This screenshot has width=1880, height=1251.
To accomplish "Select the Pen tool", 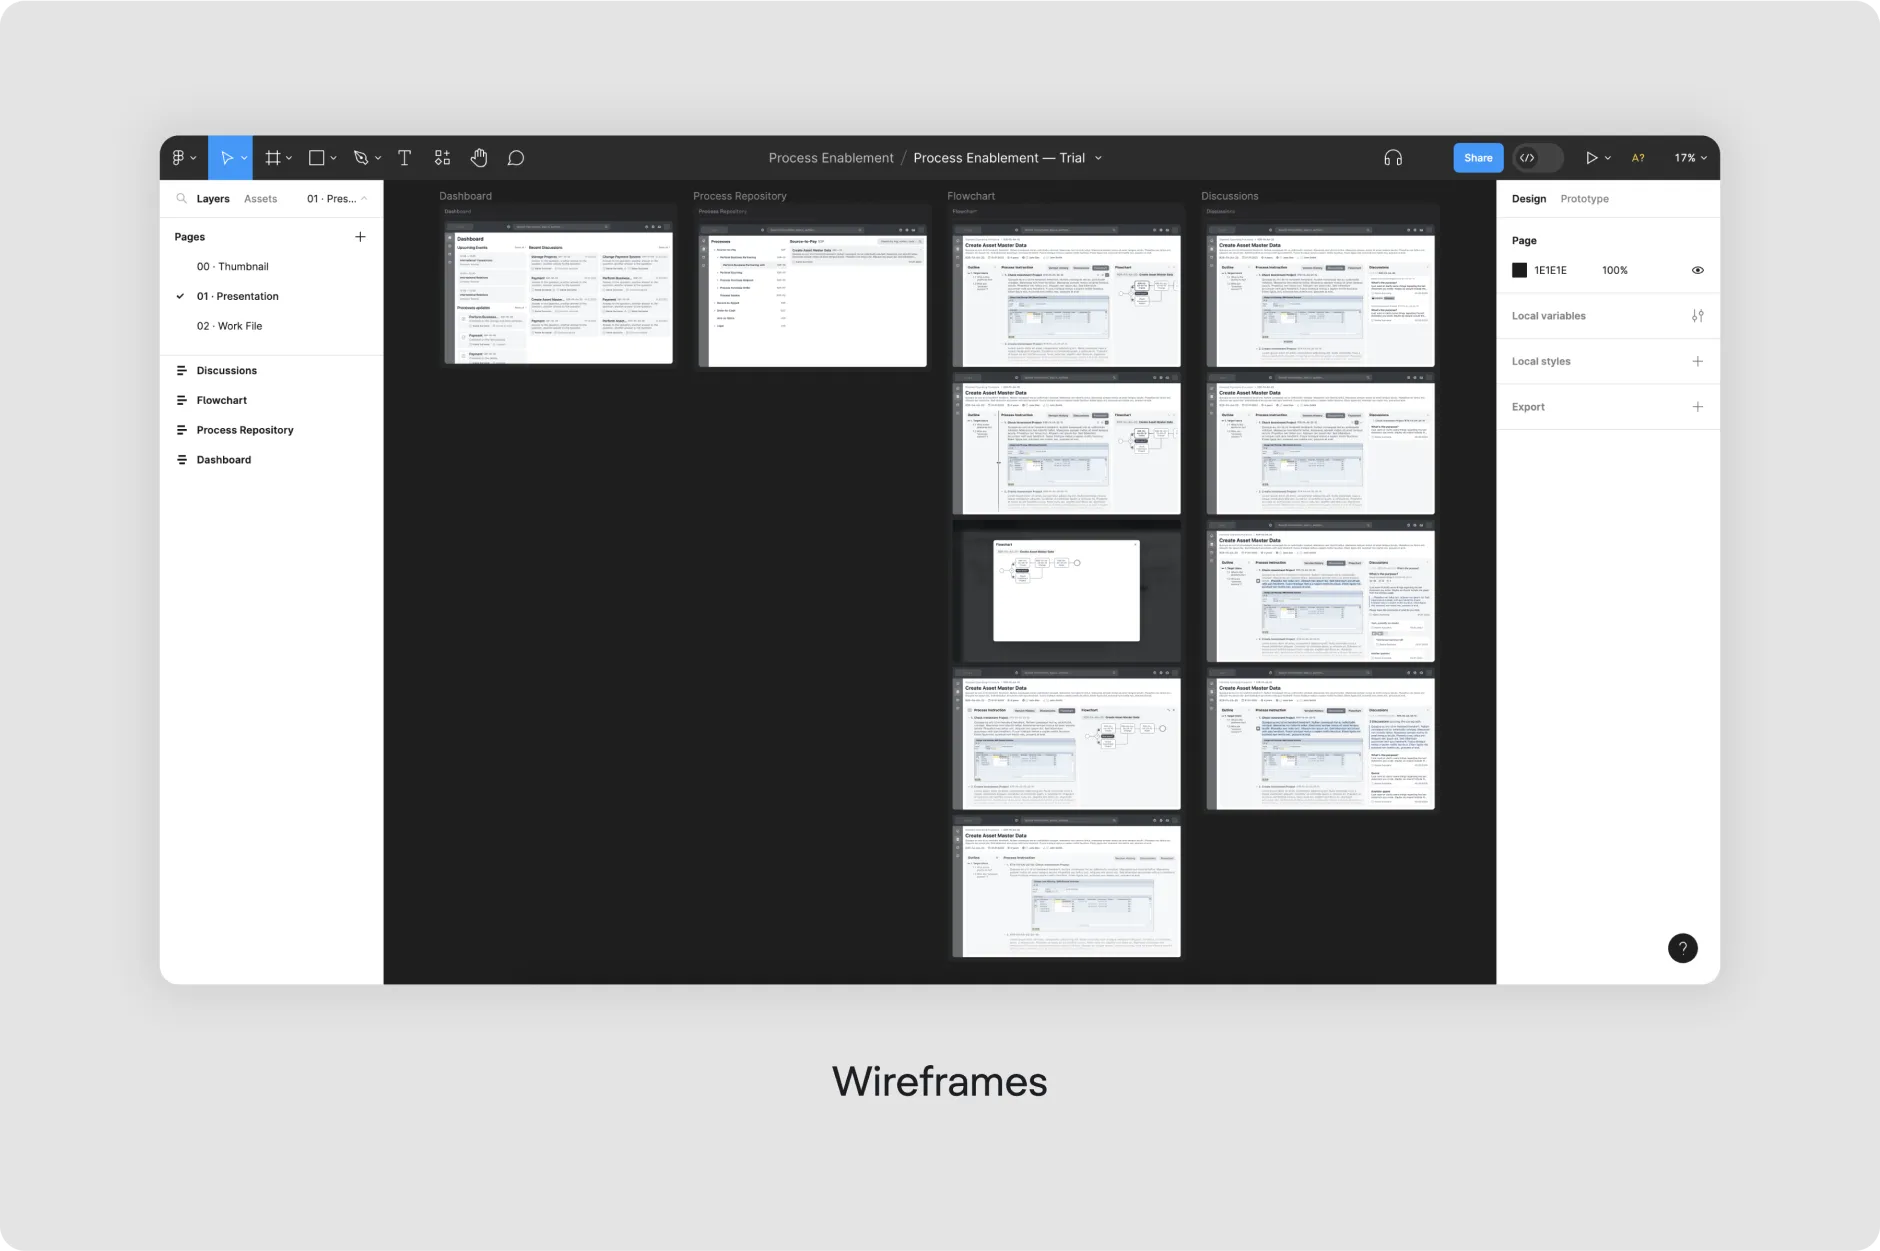I will 361,157.
